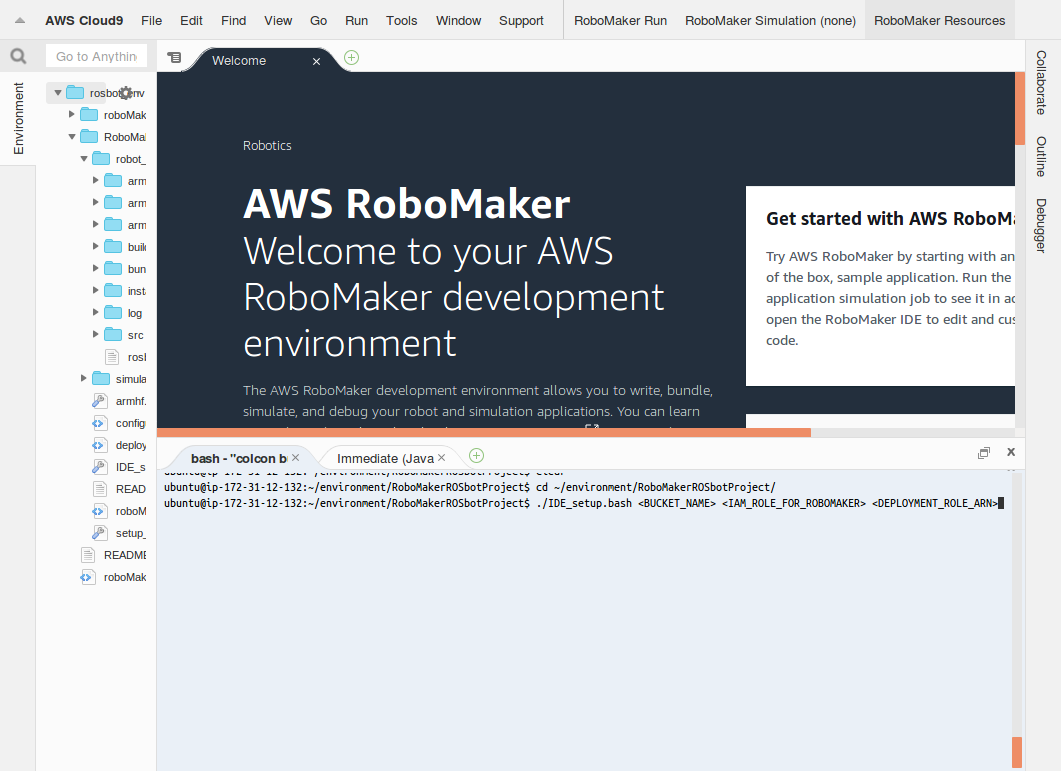
Task: Add a new terminal tab with the plus icon
Action: 476,456
